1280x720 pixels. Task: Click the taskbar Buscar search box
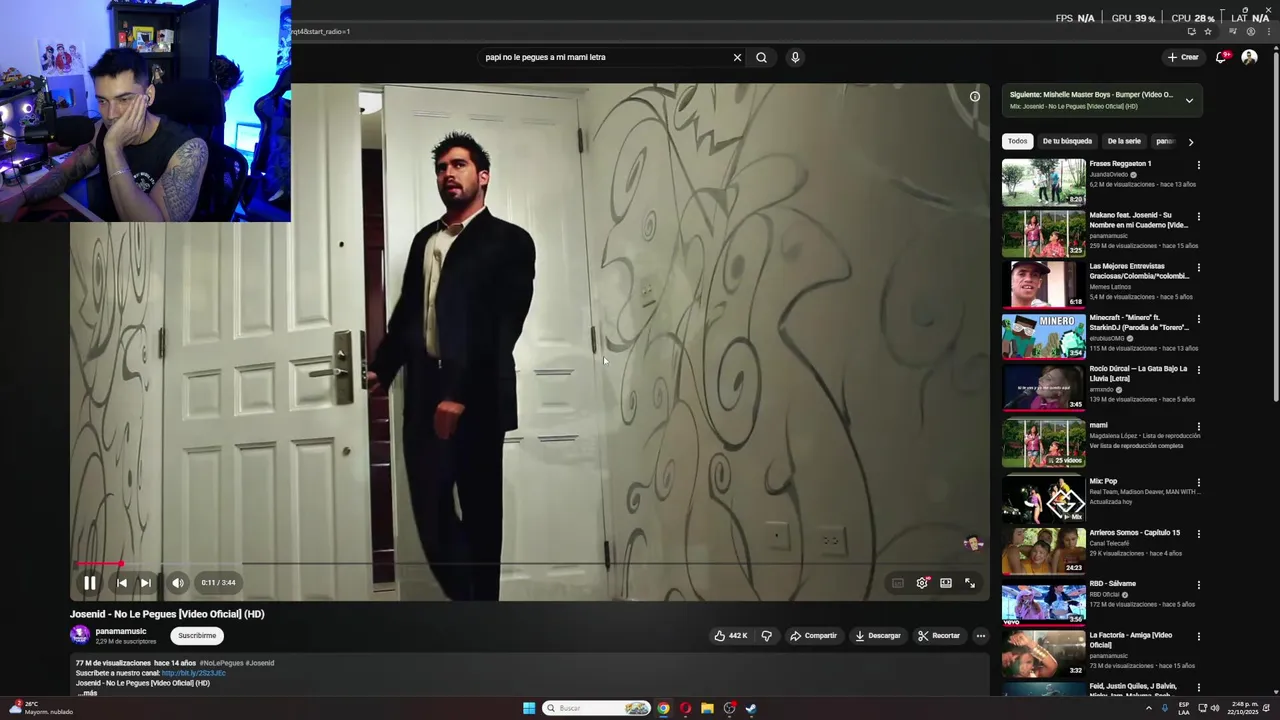(x=597, y=708)
